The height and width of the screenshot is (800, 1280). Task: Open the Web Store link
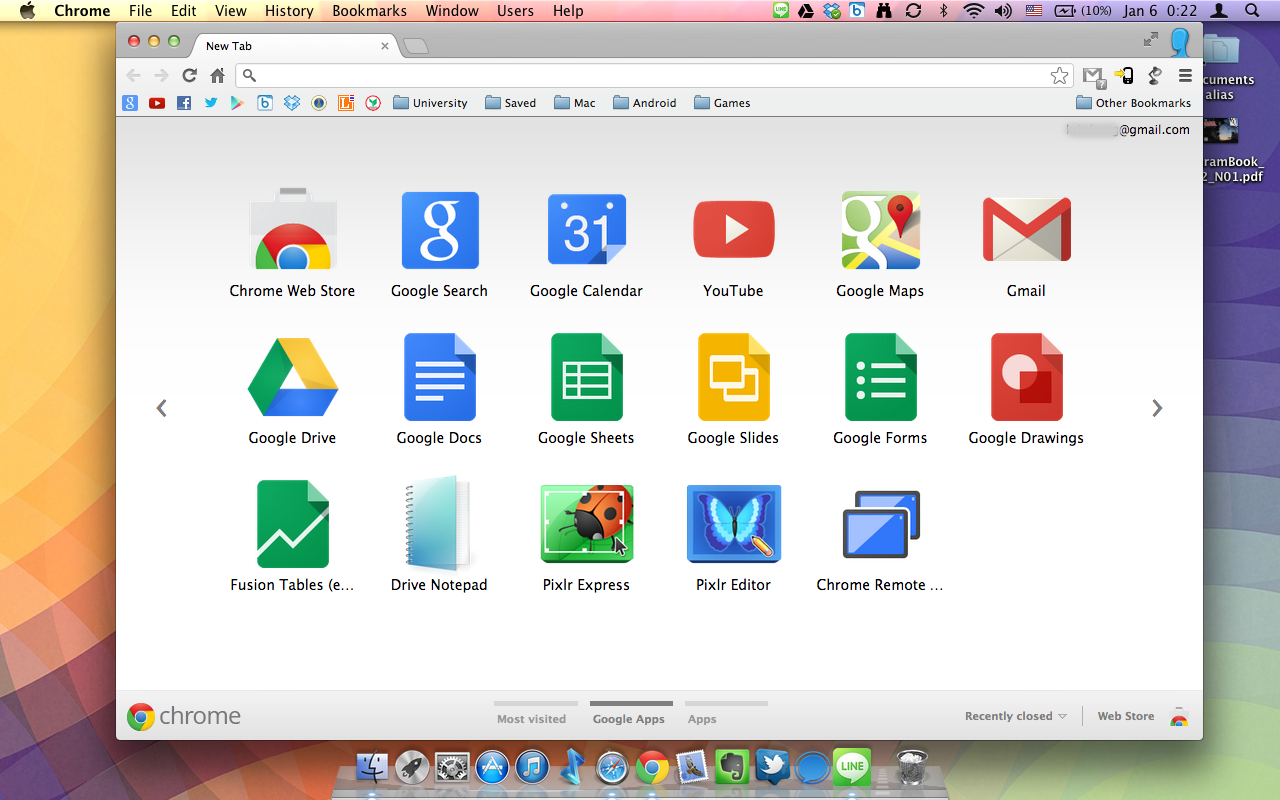pos(1126,716)
